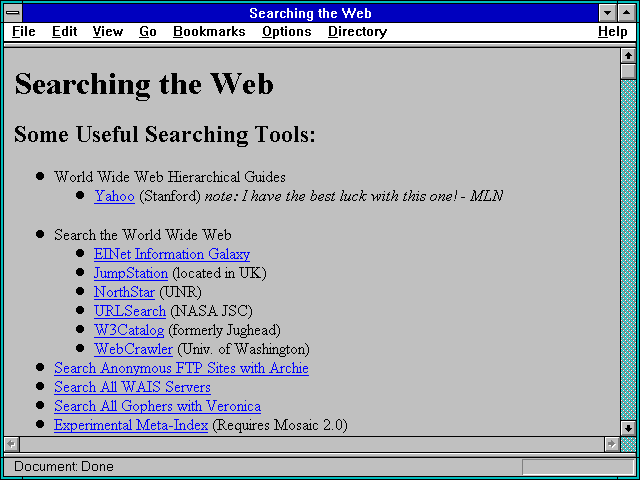Viewport: 640px width, 480px height.
Task: Click 'Search the World Wide Web' text
Action: click(x=142, y=235)
